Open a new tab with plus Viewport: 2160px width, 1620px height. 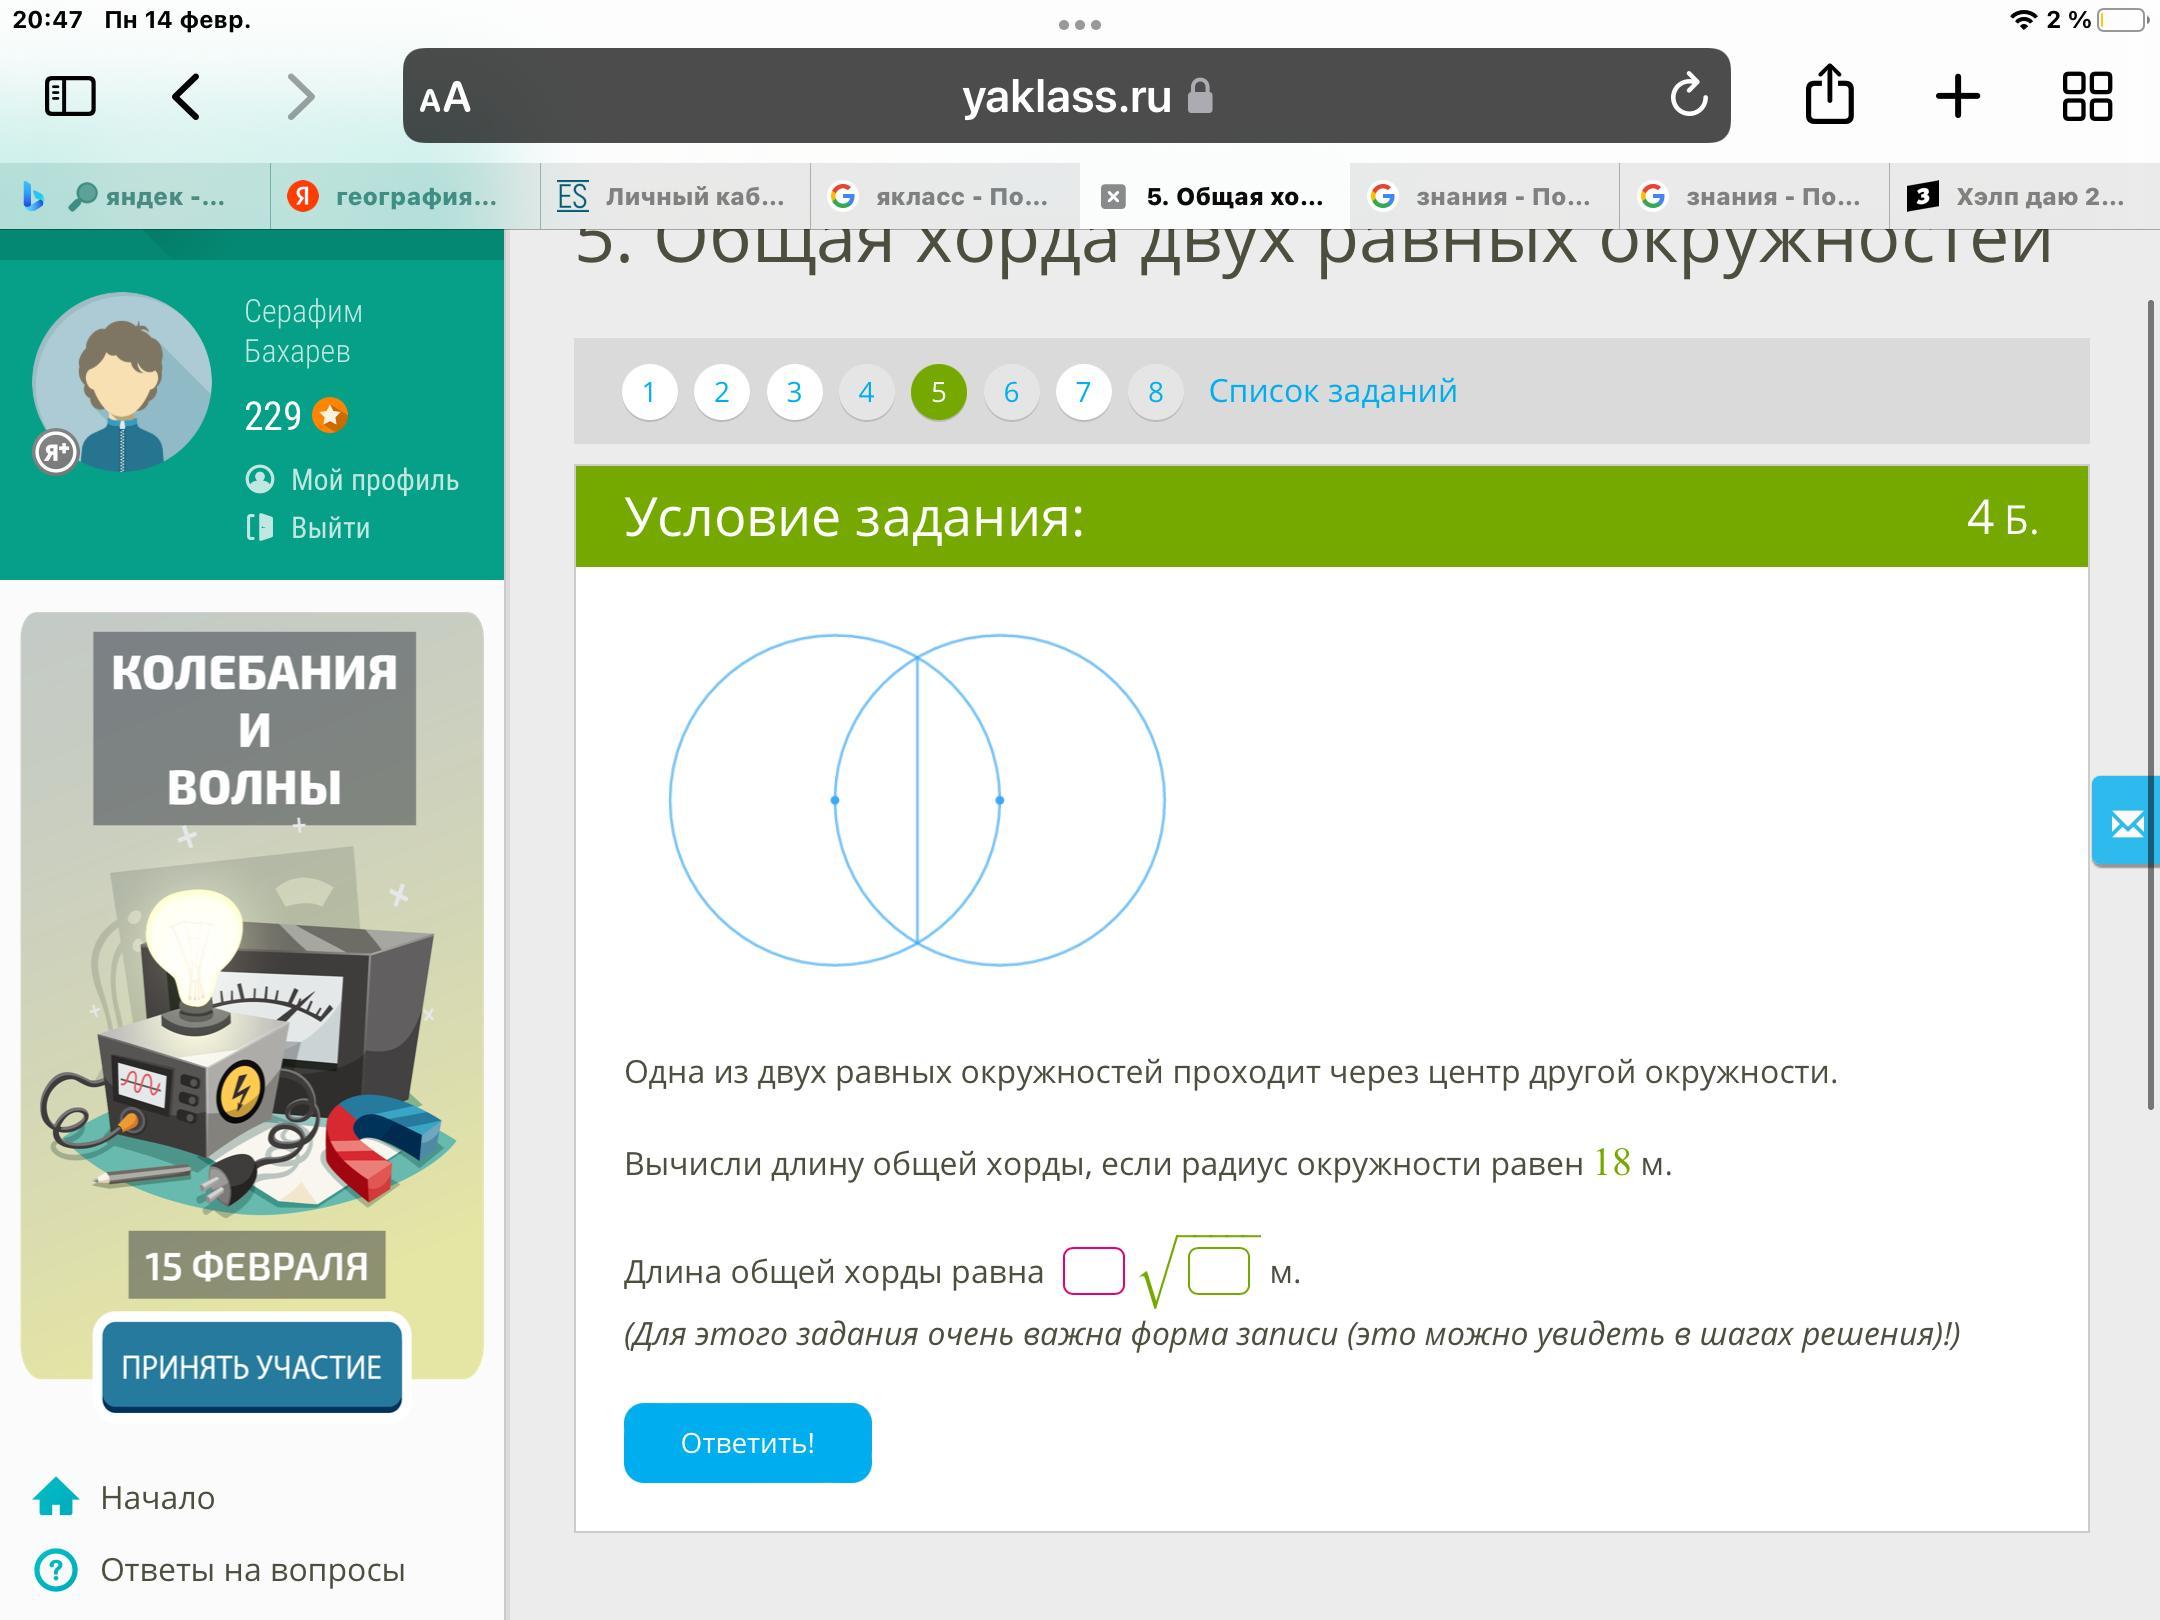pos(1957,97)
